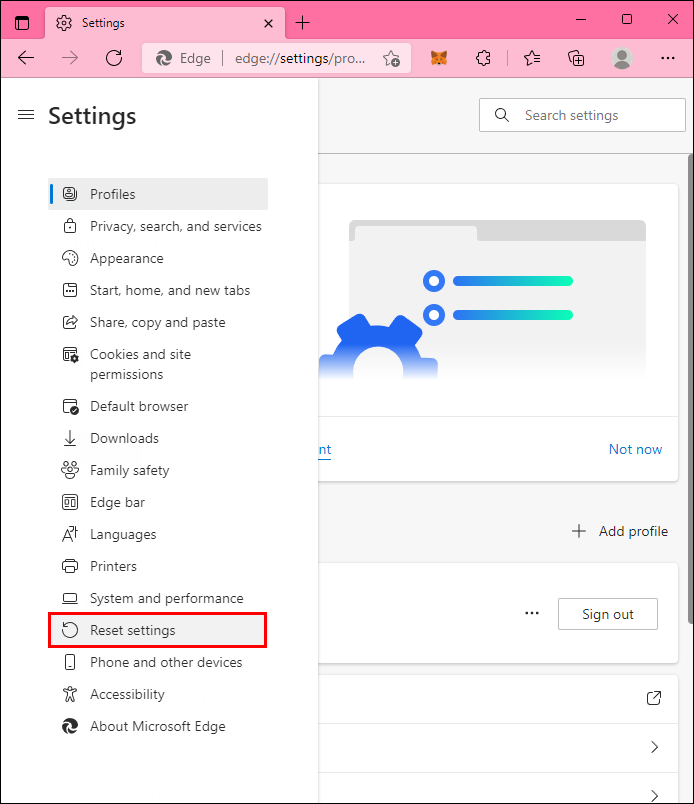This screenshot has height=804, width=694.
Task: Collapse the Settings hamburger menu
Action: point(26,115)
